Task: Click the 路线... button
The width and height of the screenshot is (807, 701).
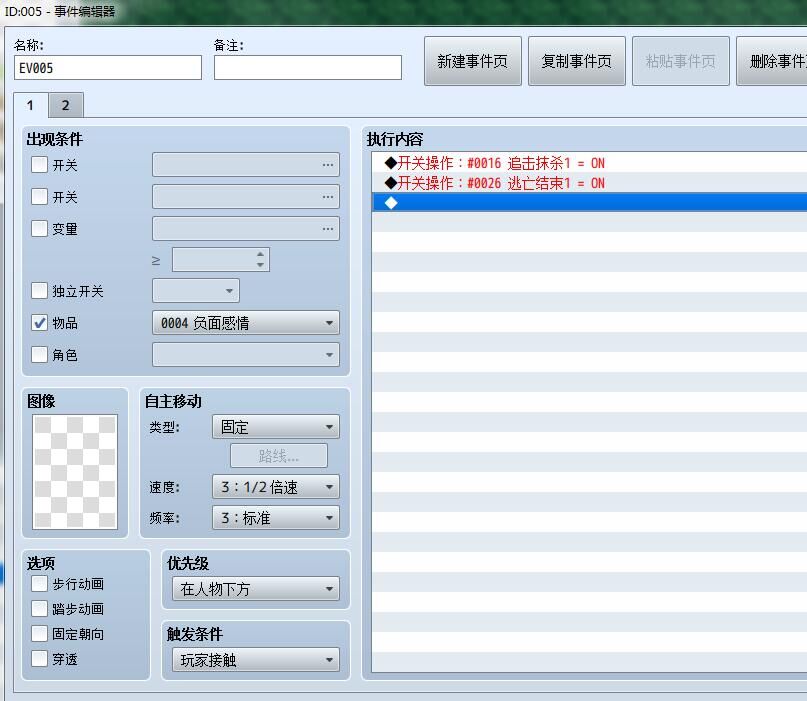Action: coord(278,455)
